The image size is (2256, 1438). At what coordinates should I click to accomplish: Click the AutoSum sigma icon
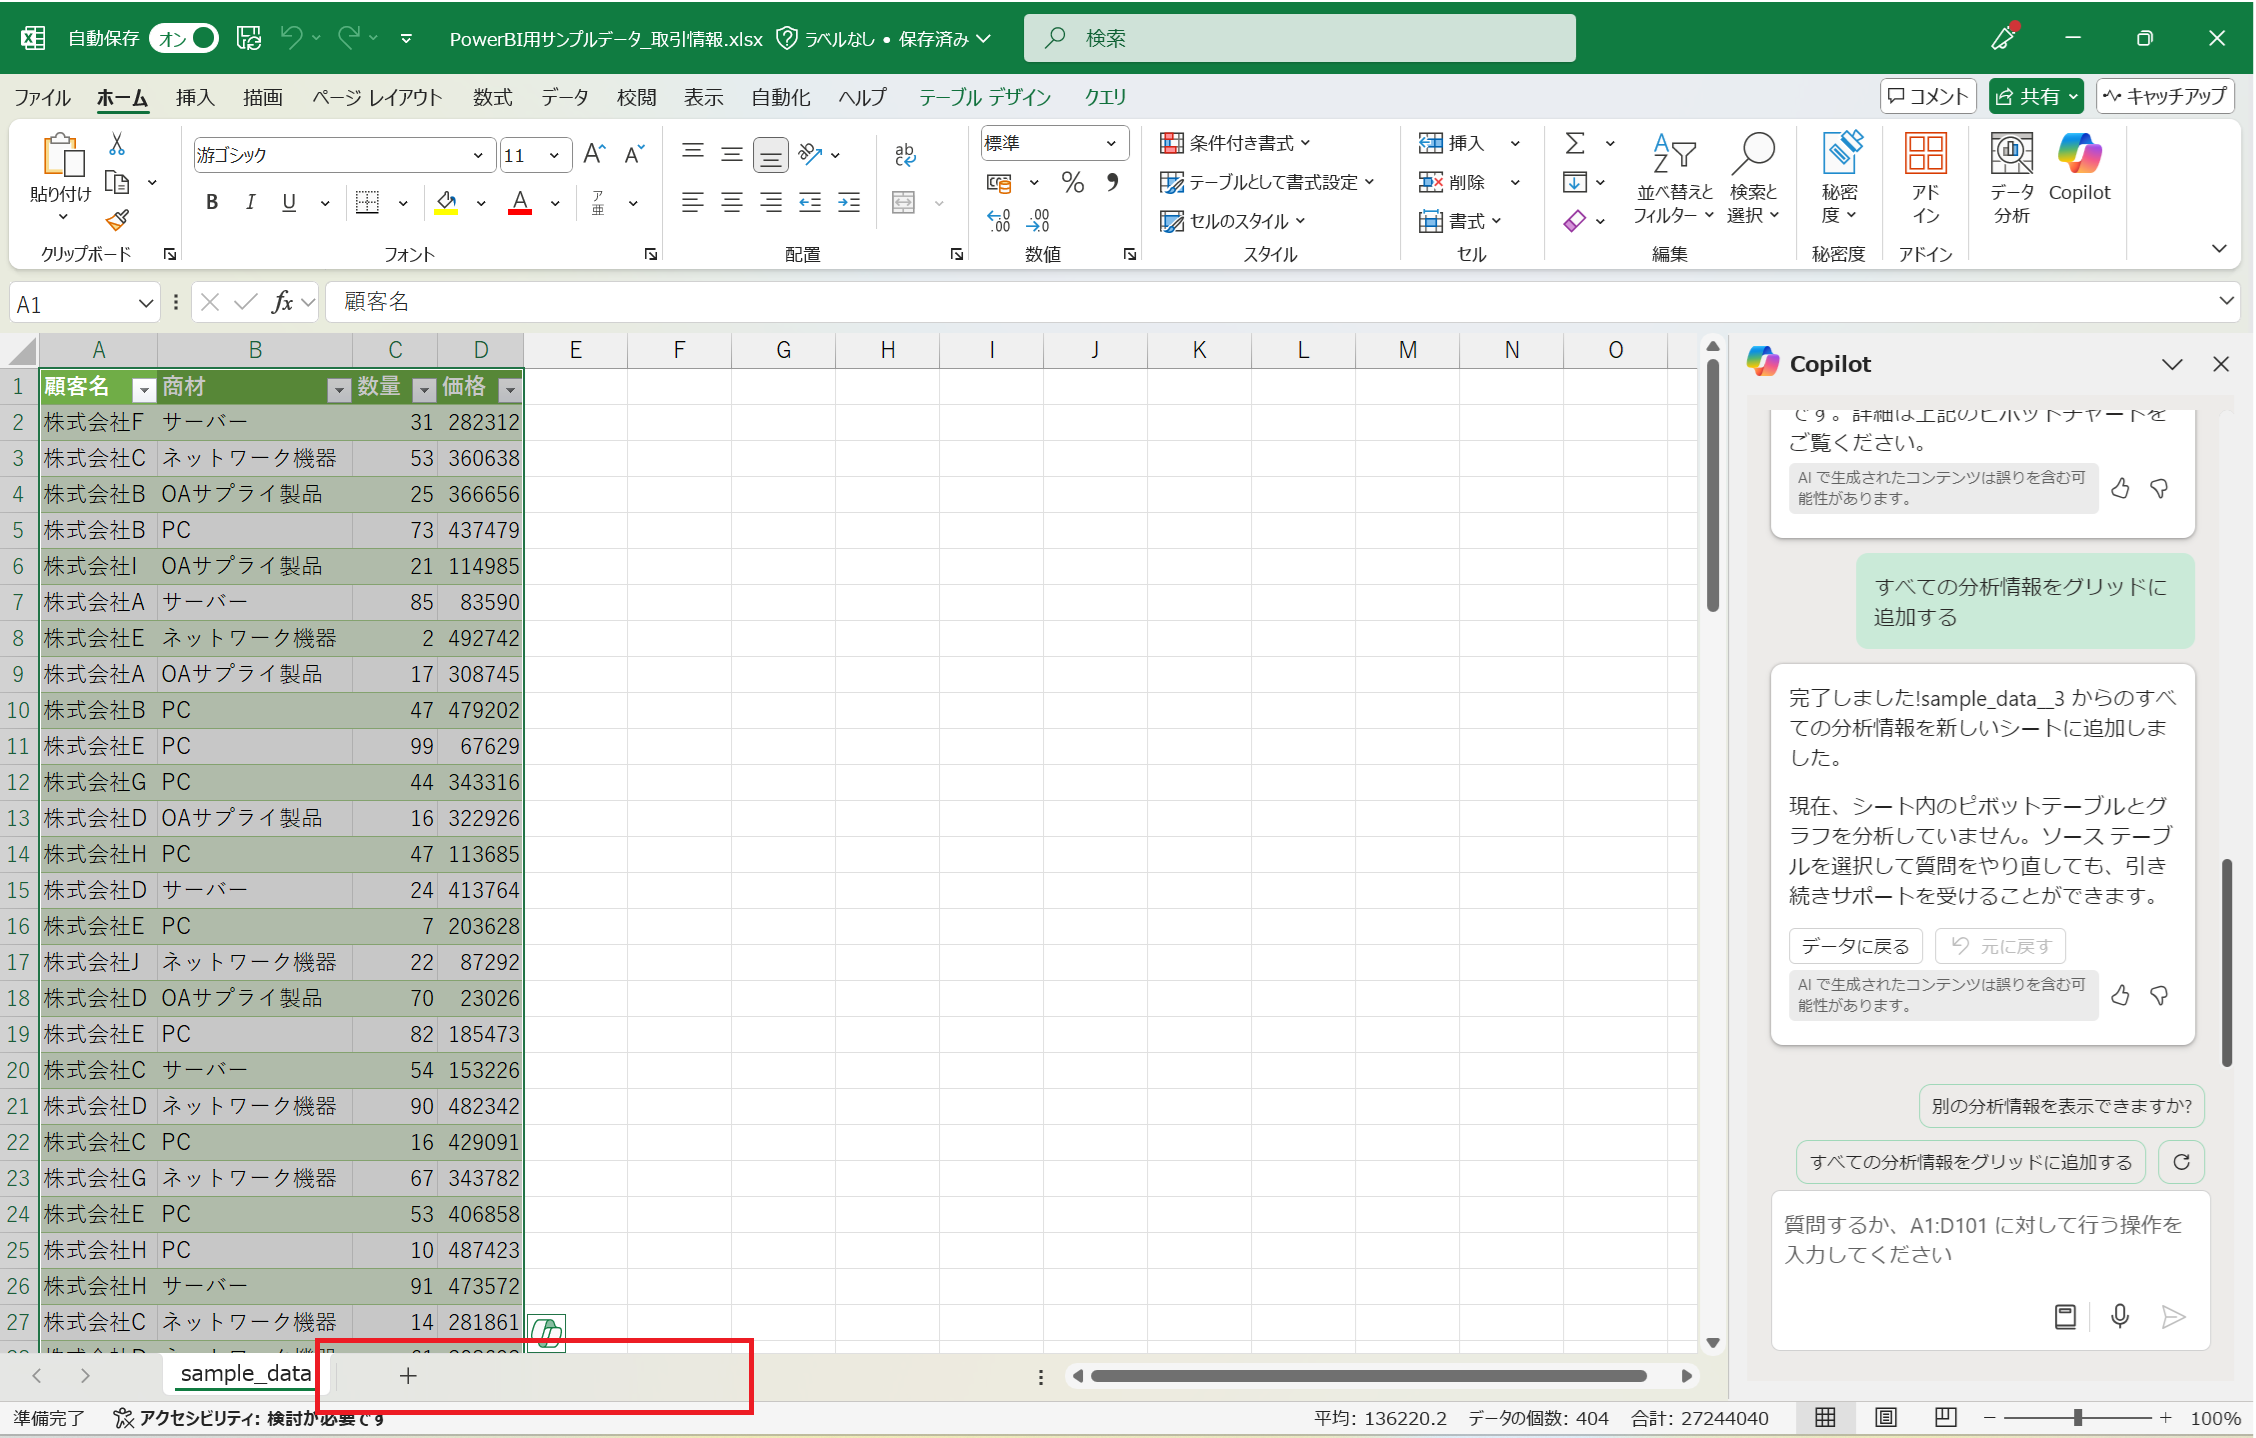tap(1575, 143)
